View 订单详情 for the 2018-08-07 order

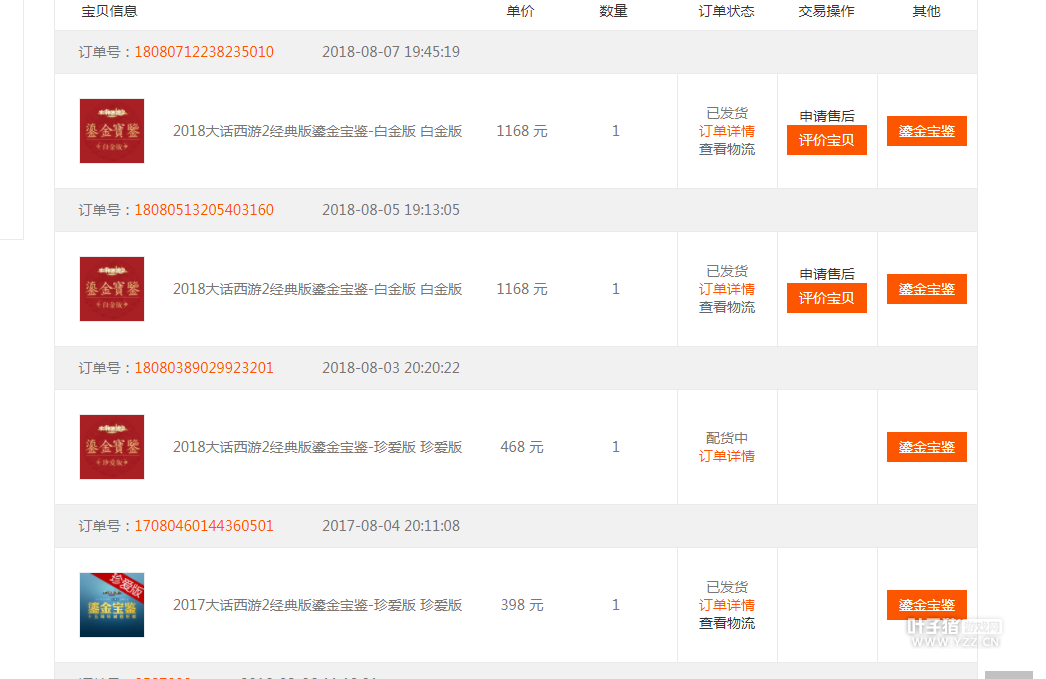[727, 131]
